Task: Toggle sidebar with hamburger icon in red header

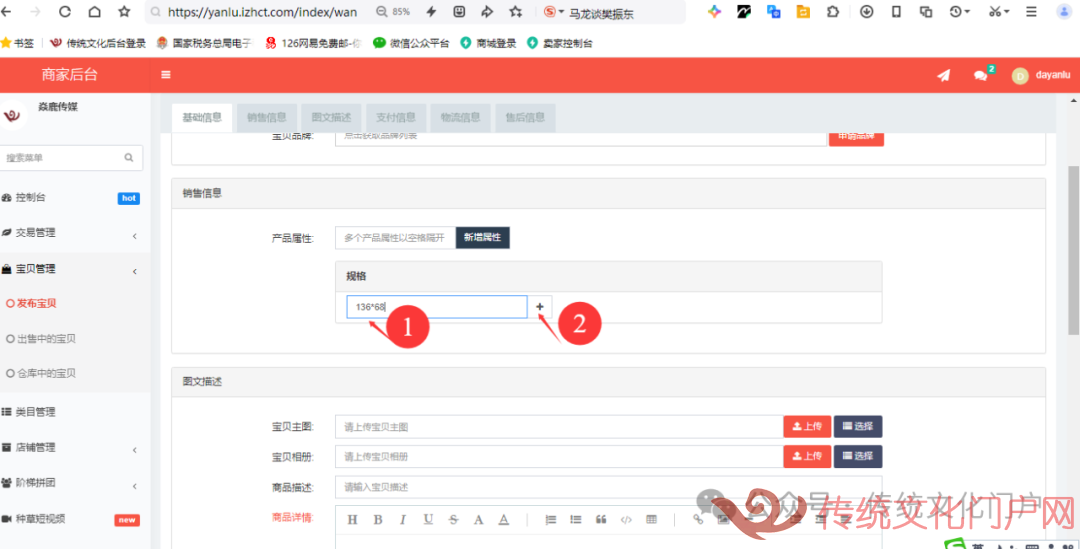Action: coord(166,74)
